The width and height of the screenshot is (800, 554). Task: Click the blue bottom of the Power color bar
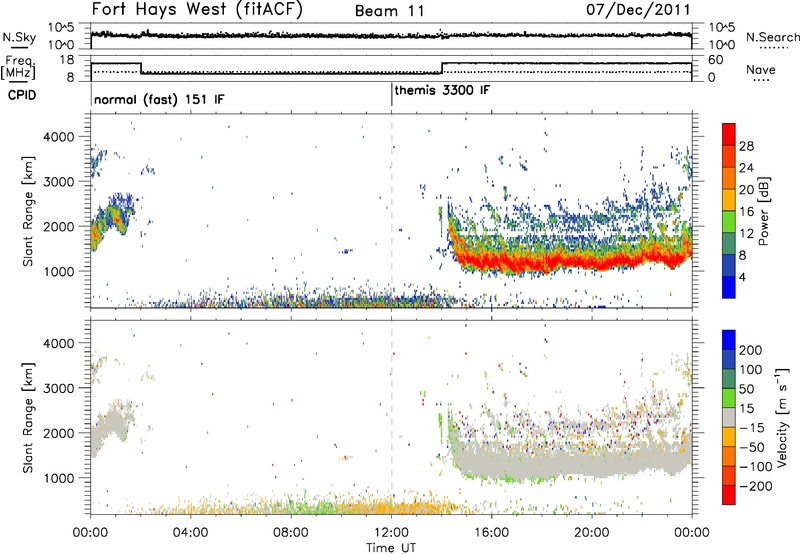[729, 287]
